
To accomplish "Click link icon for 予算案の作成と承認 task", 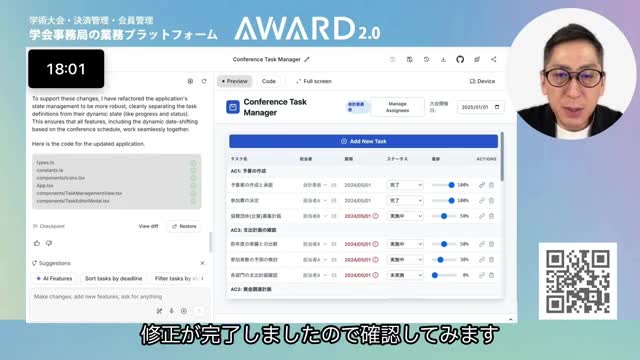I will 482,185.
